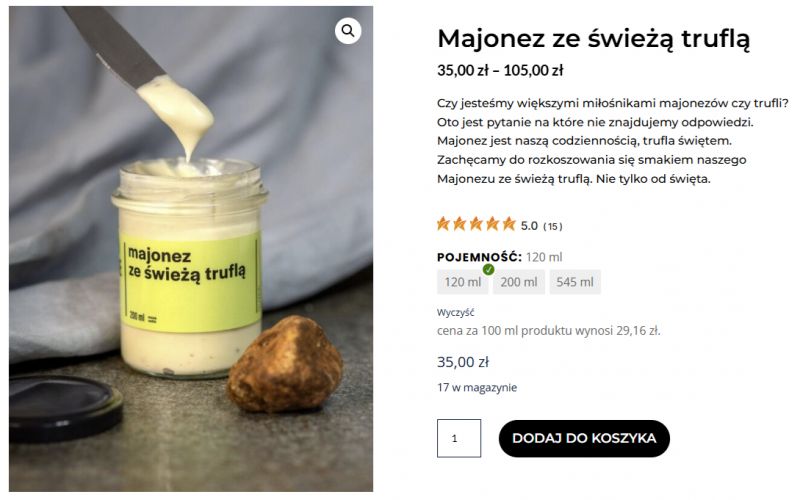This screenshot has width=800, height=500.
Task: Focus the quantity input field
Action: click(x=459, y=438)
